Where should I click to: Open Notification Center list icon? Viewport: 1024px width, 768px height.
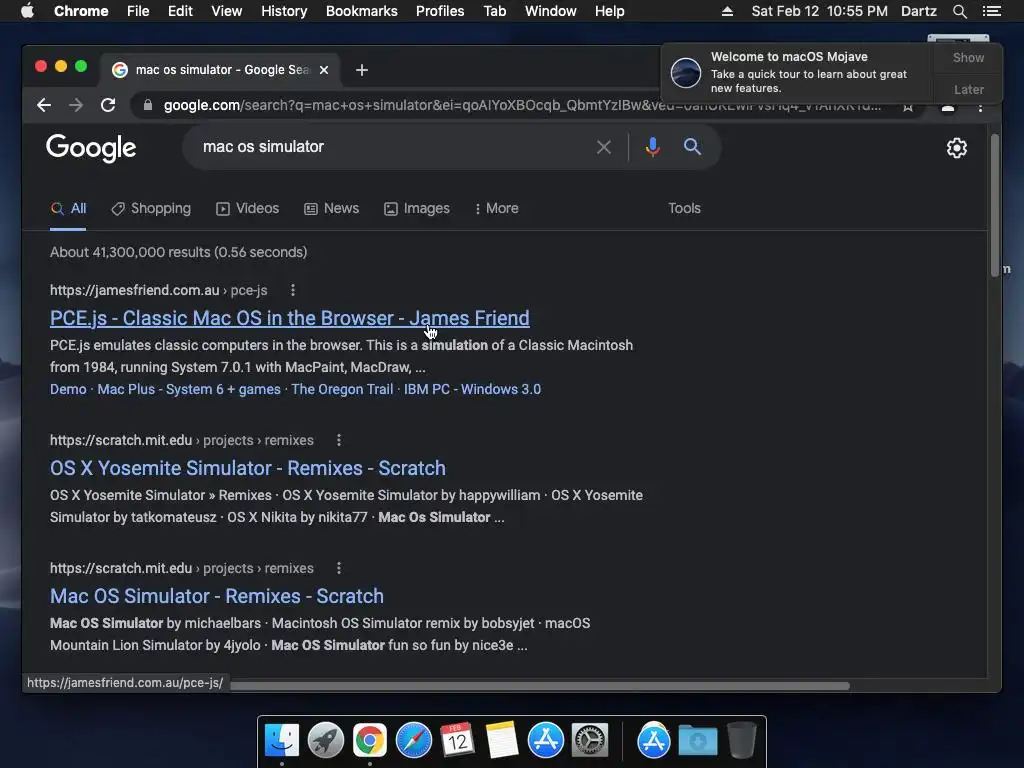pos(991,11)
